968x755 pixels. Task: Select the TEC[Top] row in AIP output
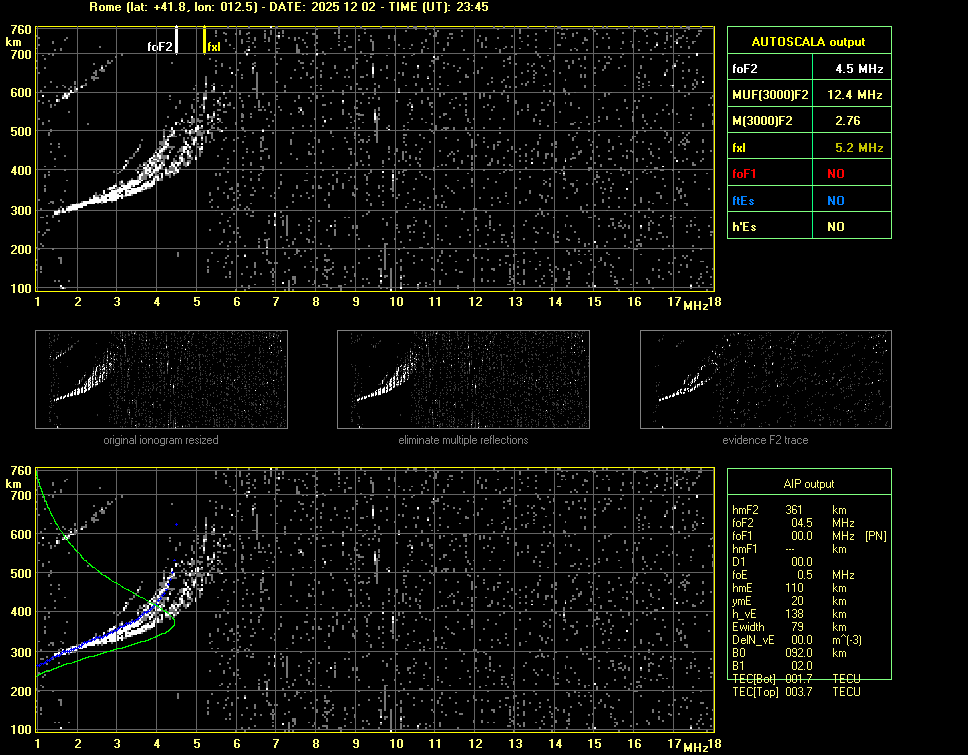pyautogui.click(x=796, y=692)
